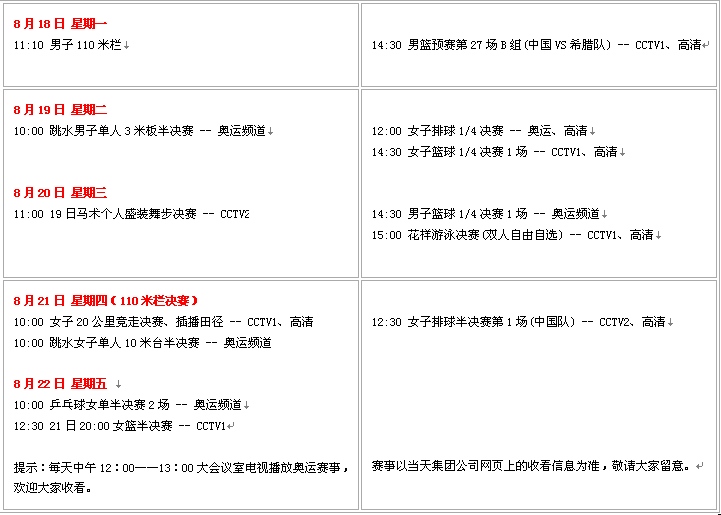
Task: Select the 马术个人盛装舞步决赛 CCTV2 line
Action: [x=131, y=214]
